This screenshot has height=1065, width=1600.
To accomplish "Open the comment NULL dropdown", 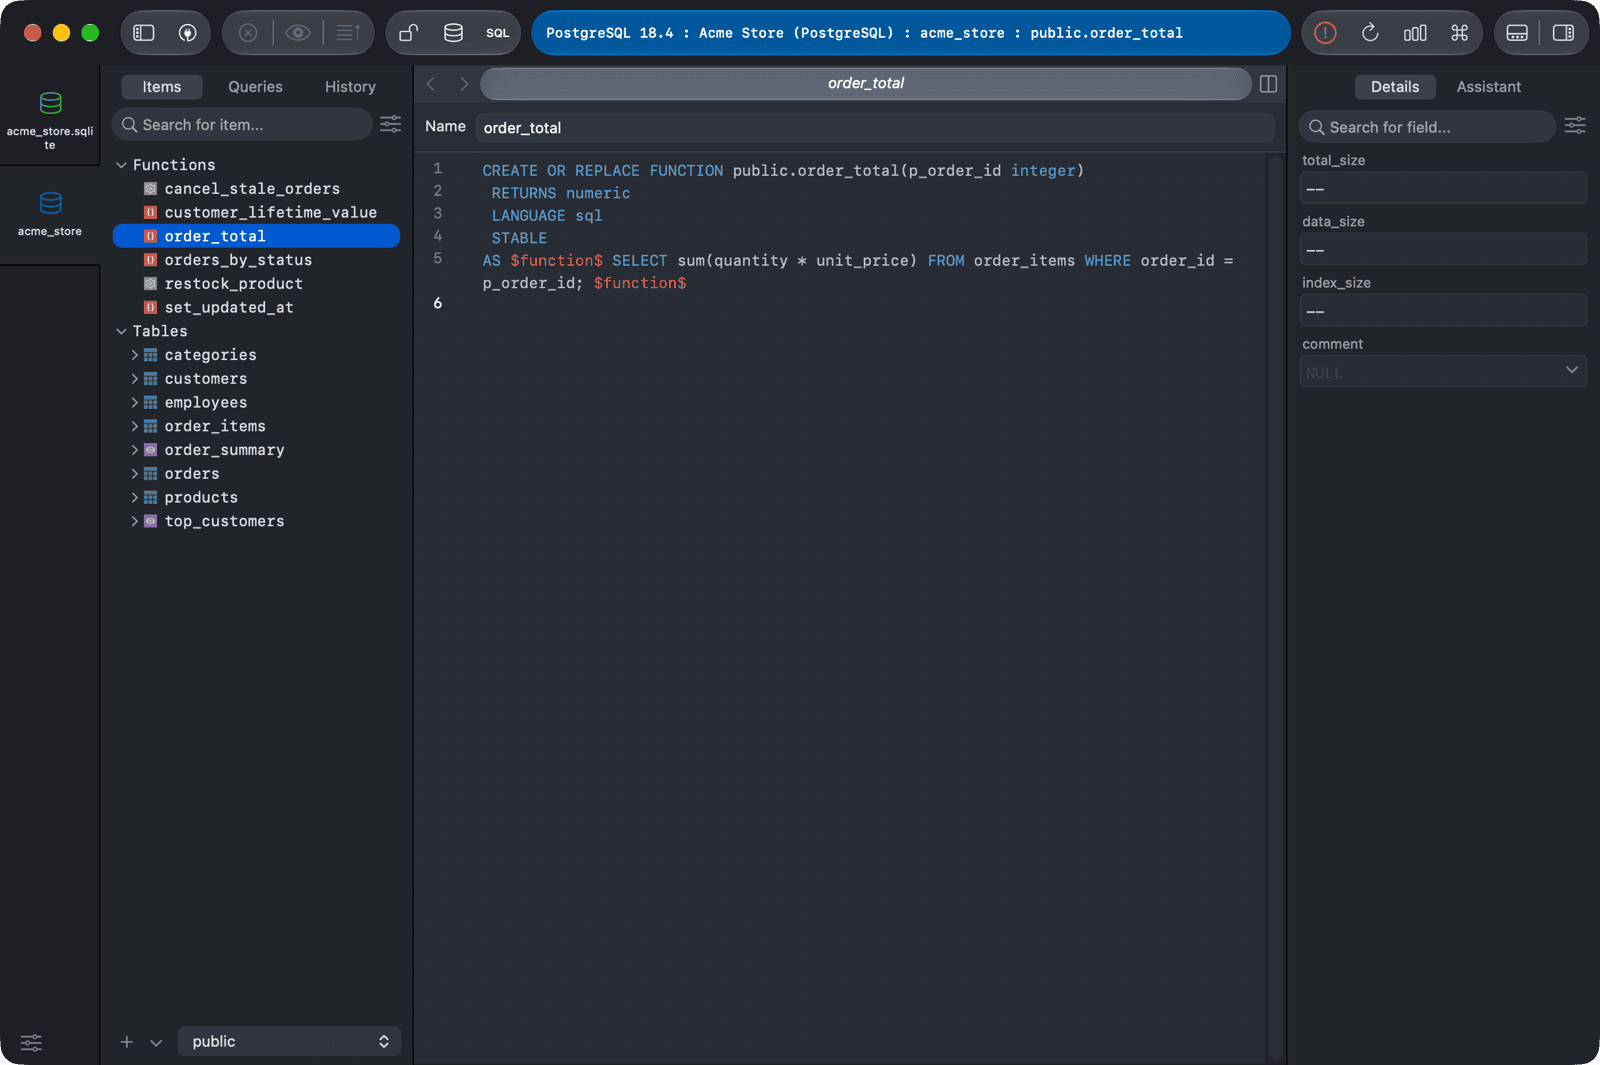I will click(1443, 371).
